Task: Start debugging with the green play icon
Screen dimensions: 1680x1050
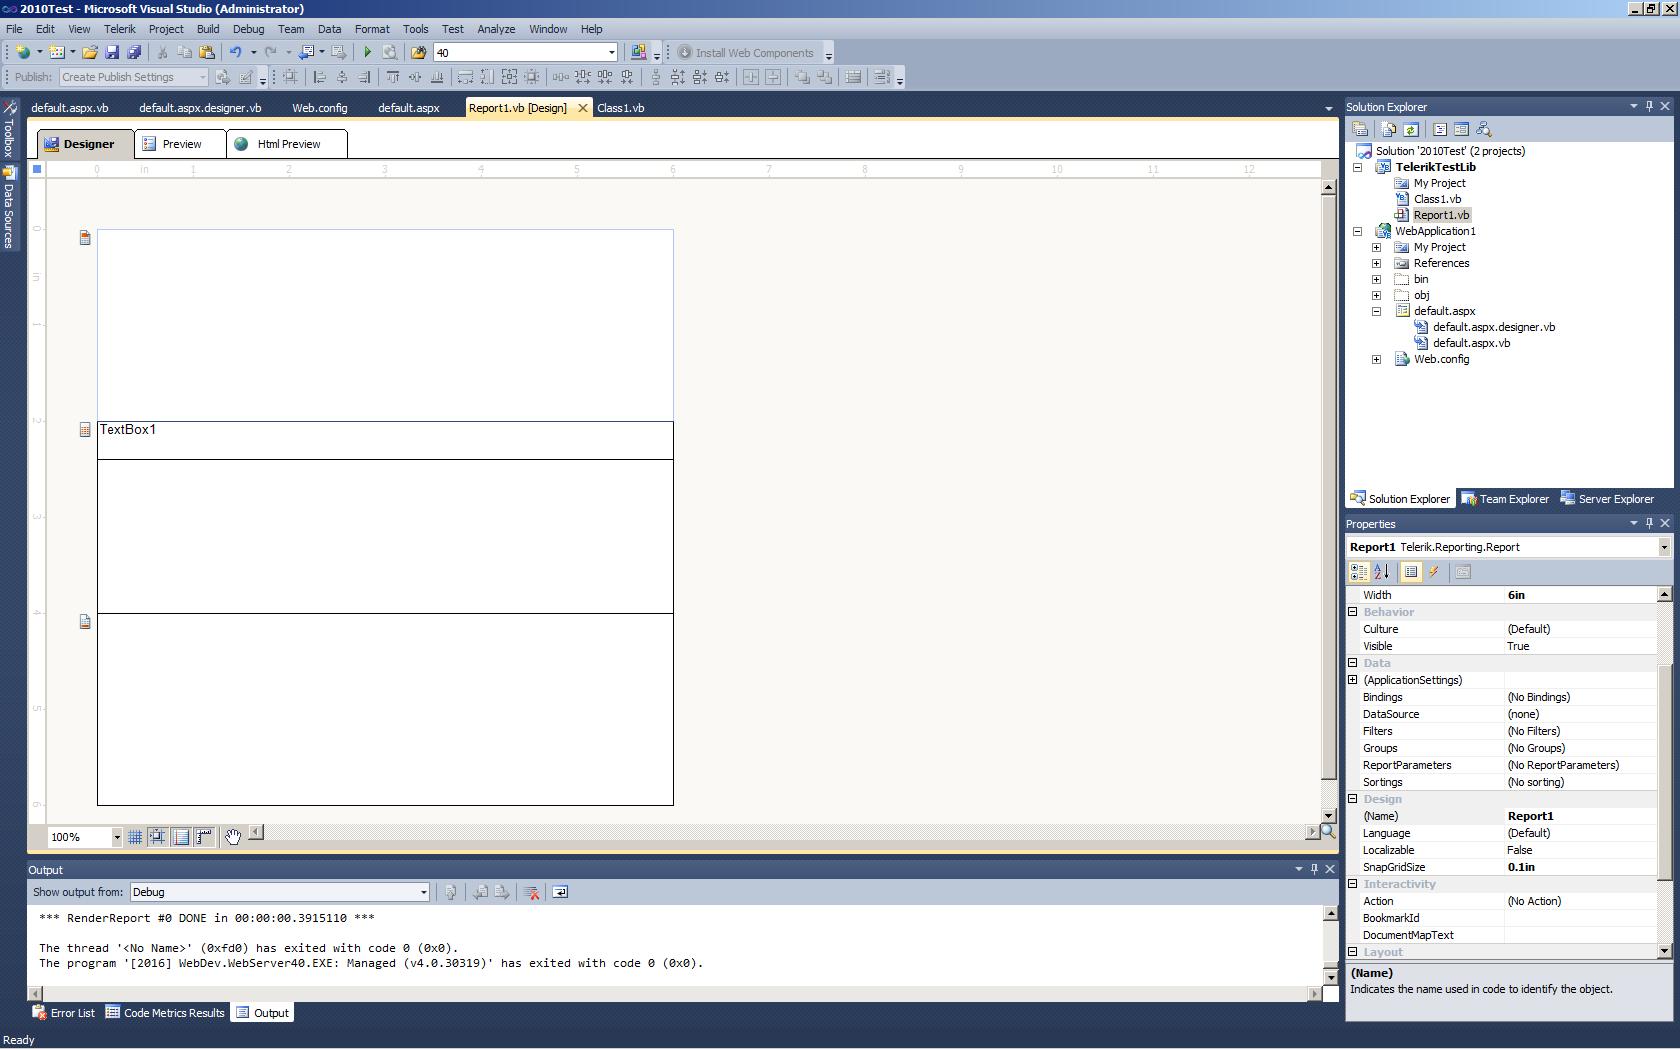Action: (368, 53)
